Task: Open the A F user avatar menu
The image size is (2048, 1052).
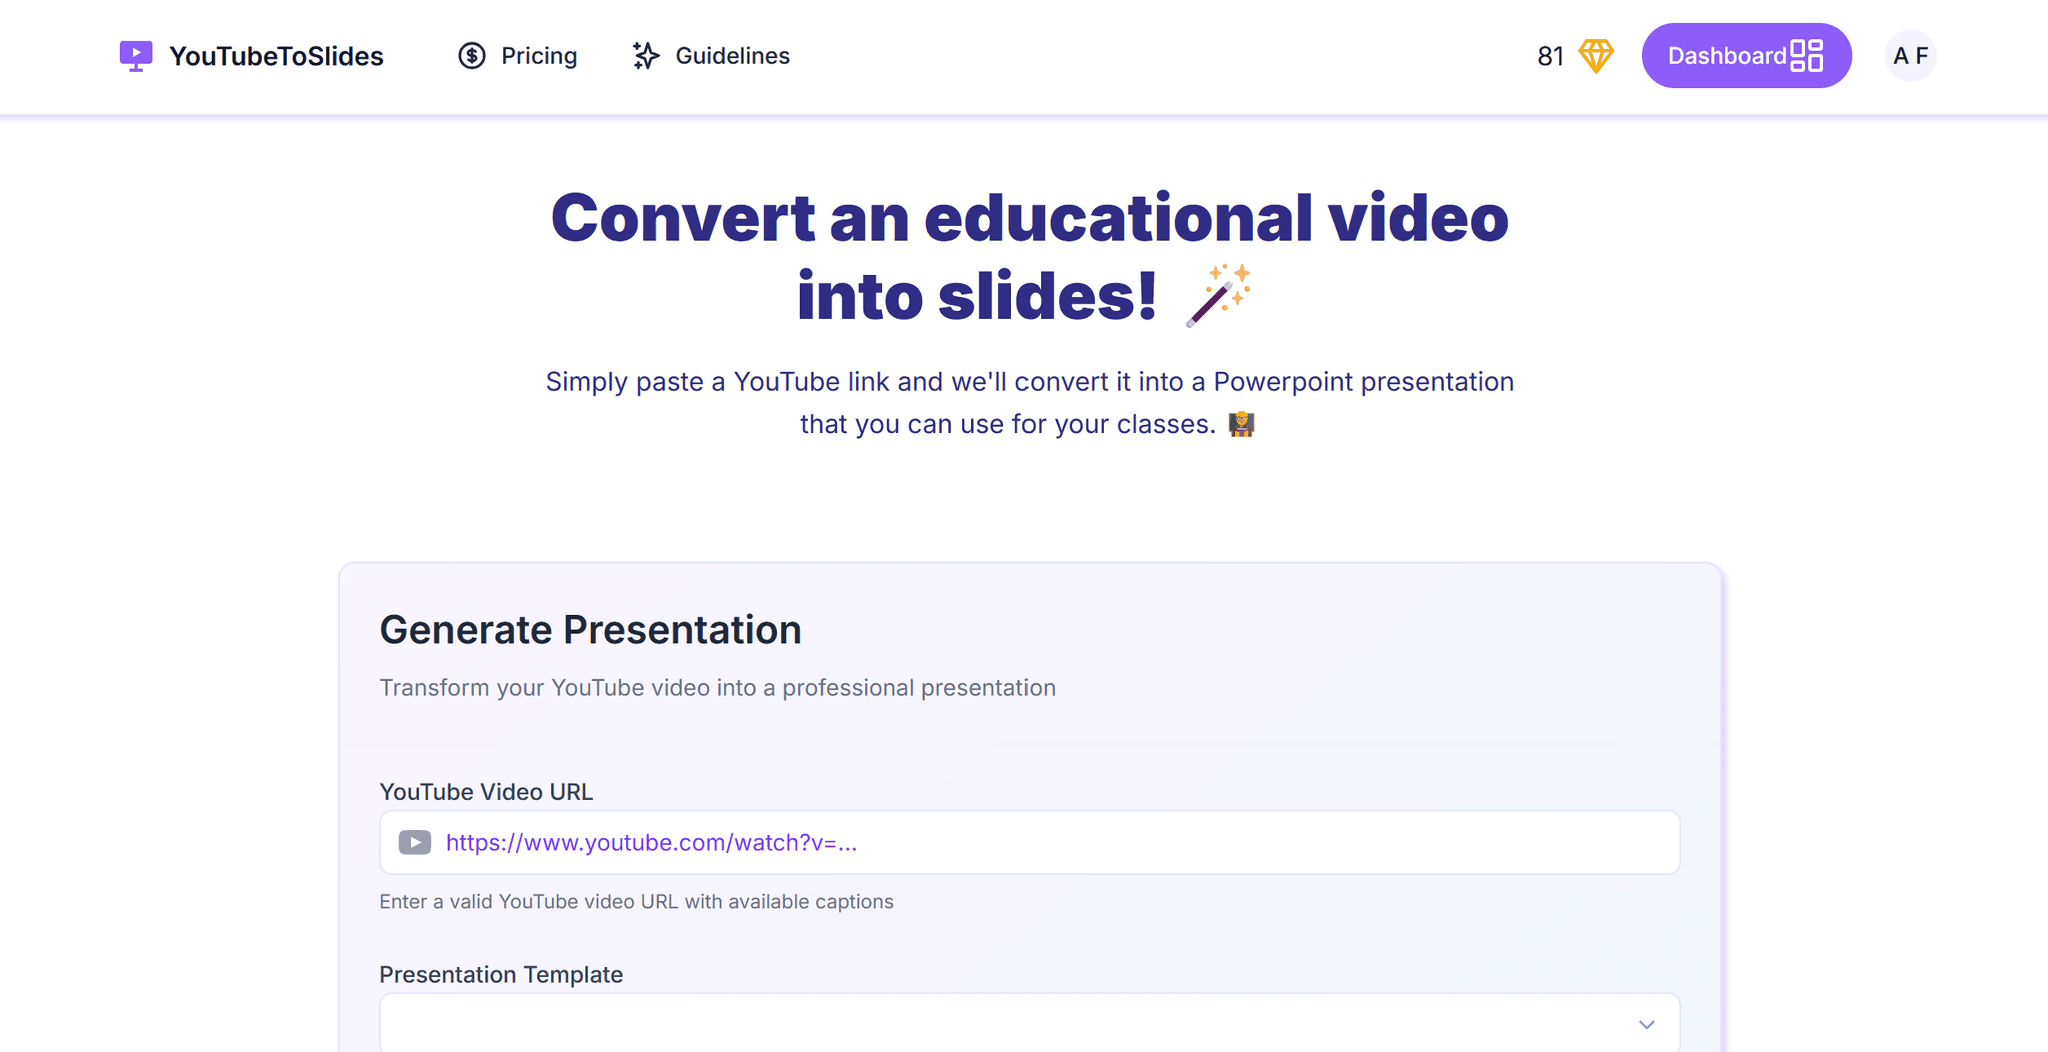Action: click(1910, 56)
